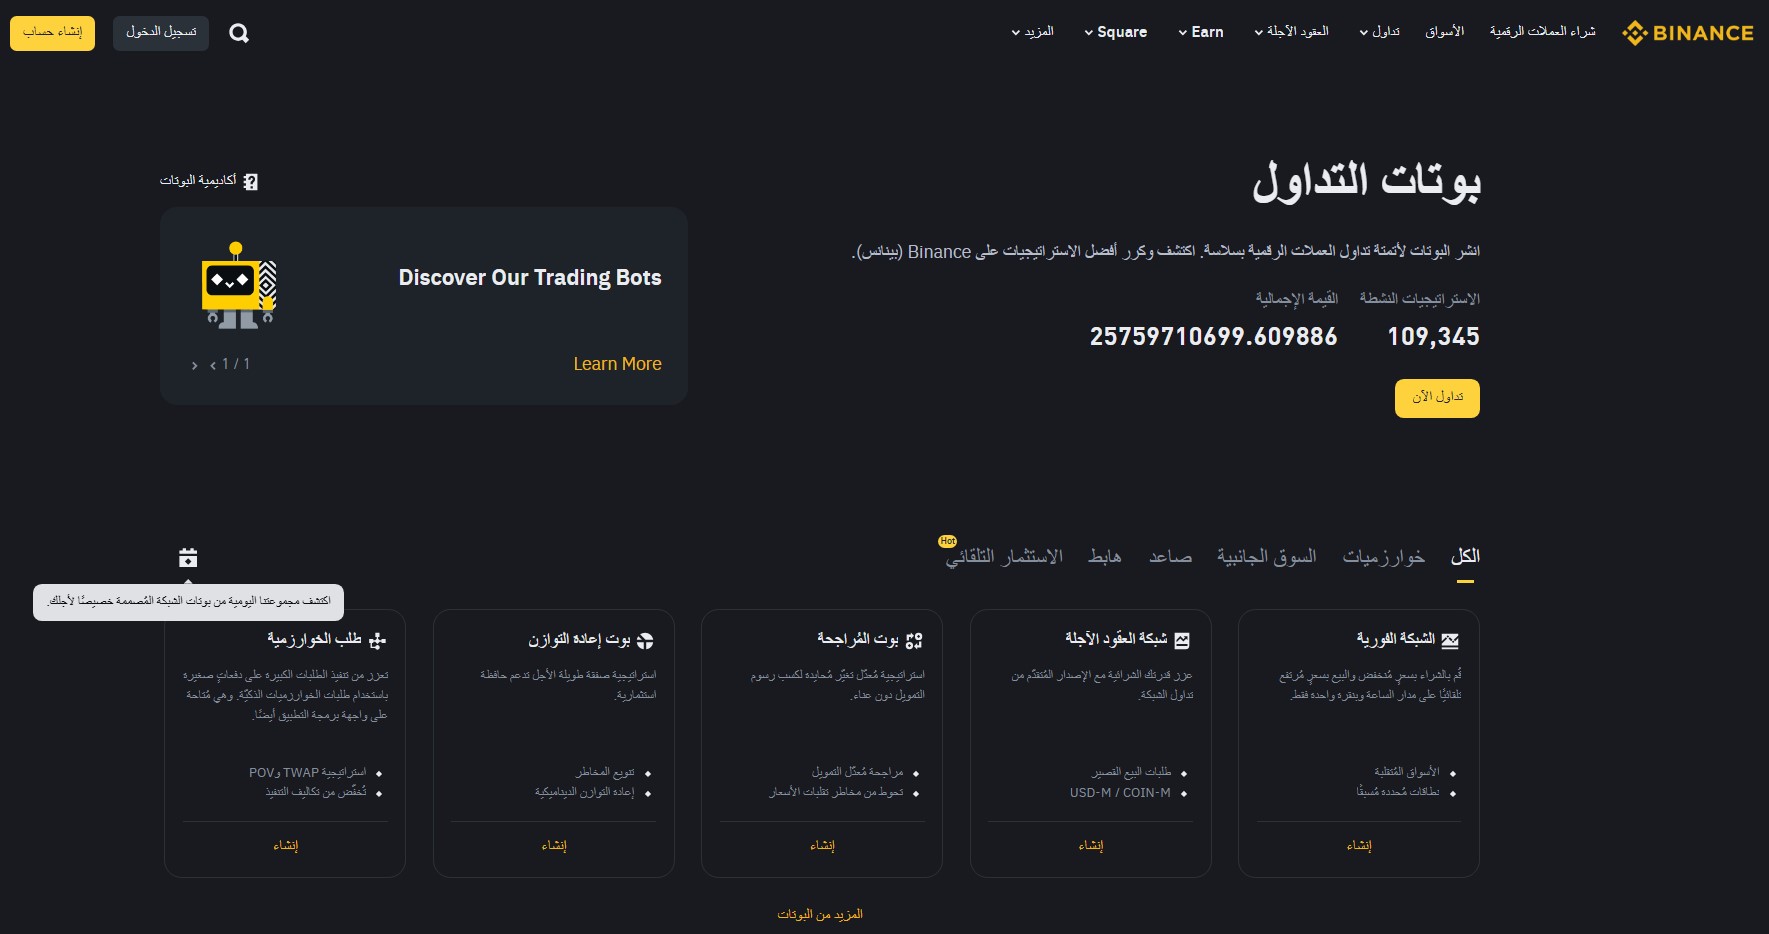Click the الشبكة الفورية card title
Image resolution: width=1769 pixels, height=934 pixels.
pos(1396,639)
